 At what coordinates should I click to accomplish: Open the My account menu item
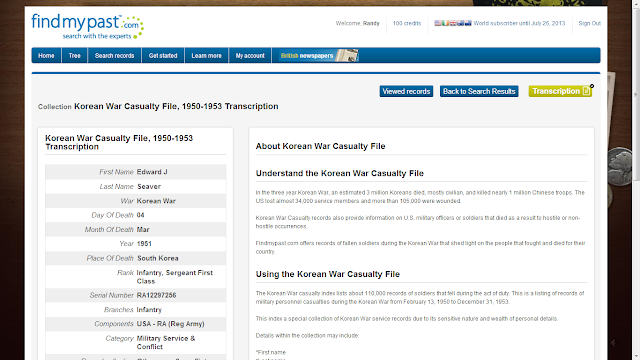[x=250, y=56]
